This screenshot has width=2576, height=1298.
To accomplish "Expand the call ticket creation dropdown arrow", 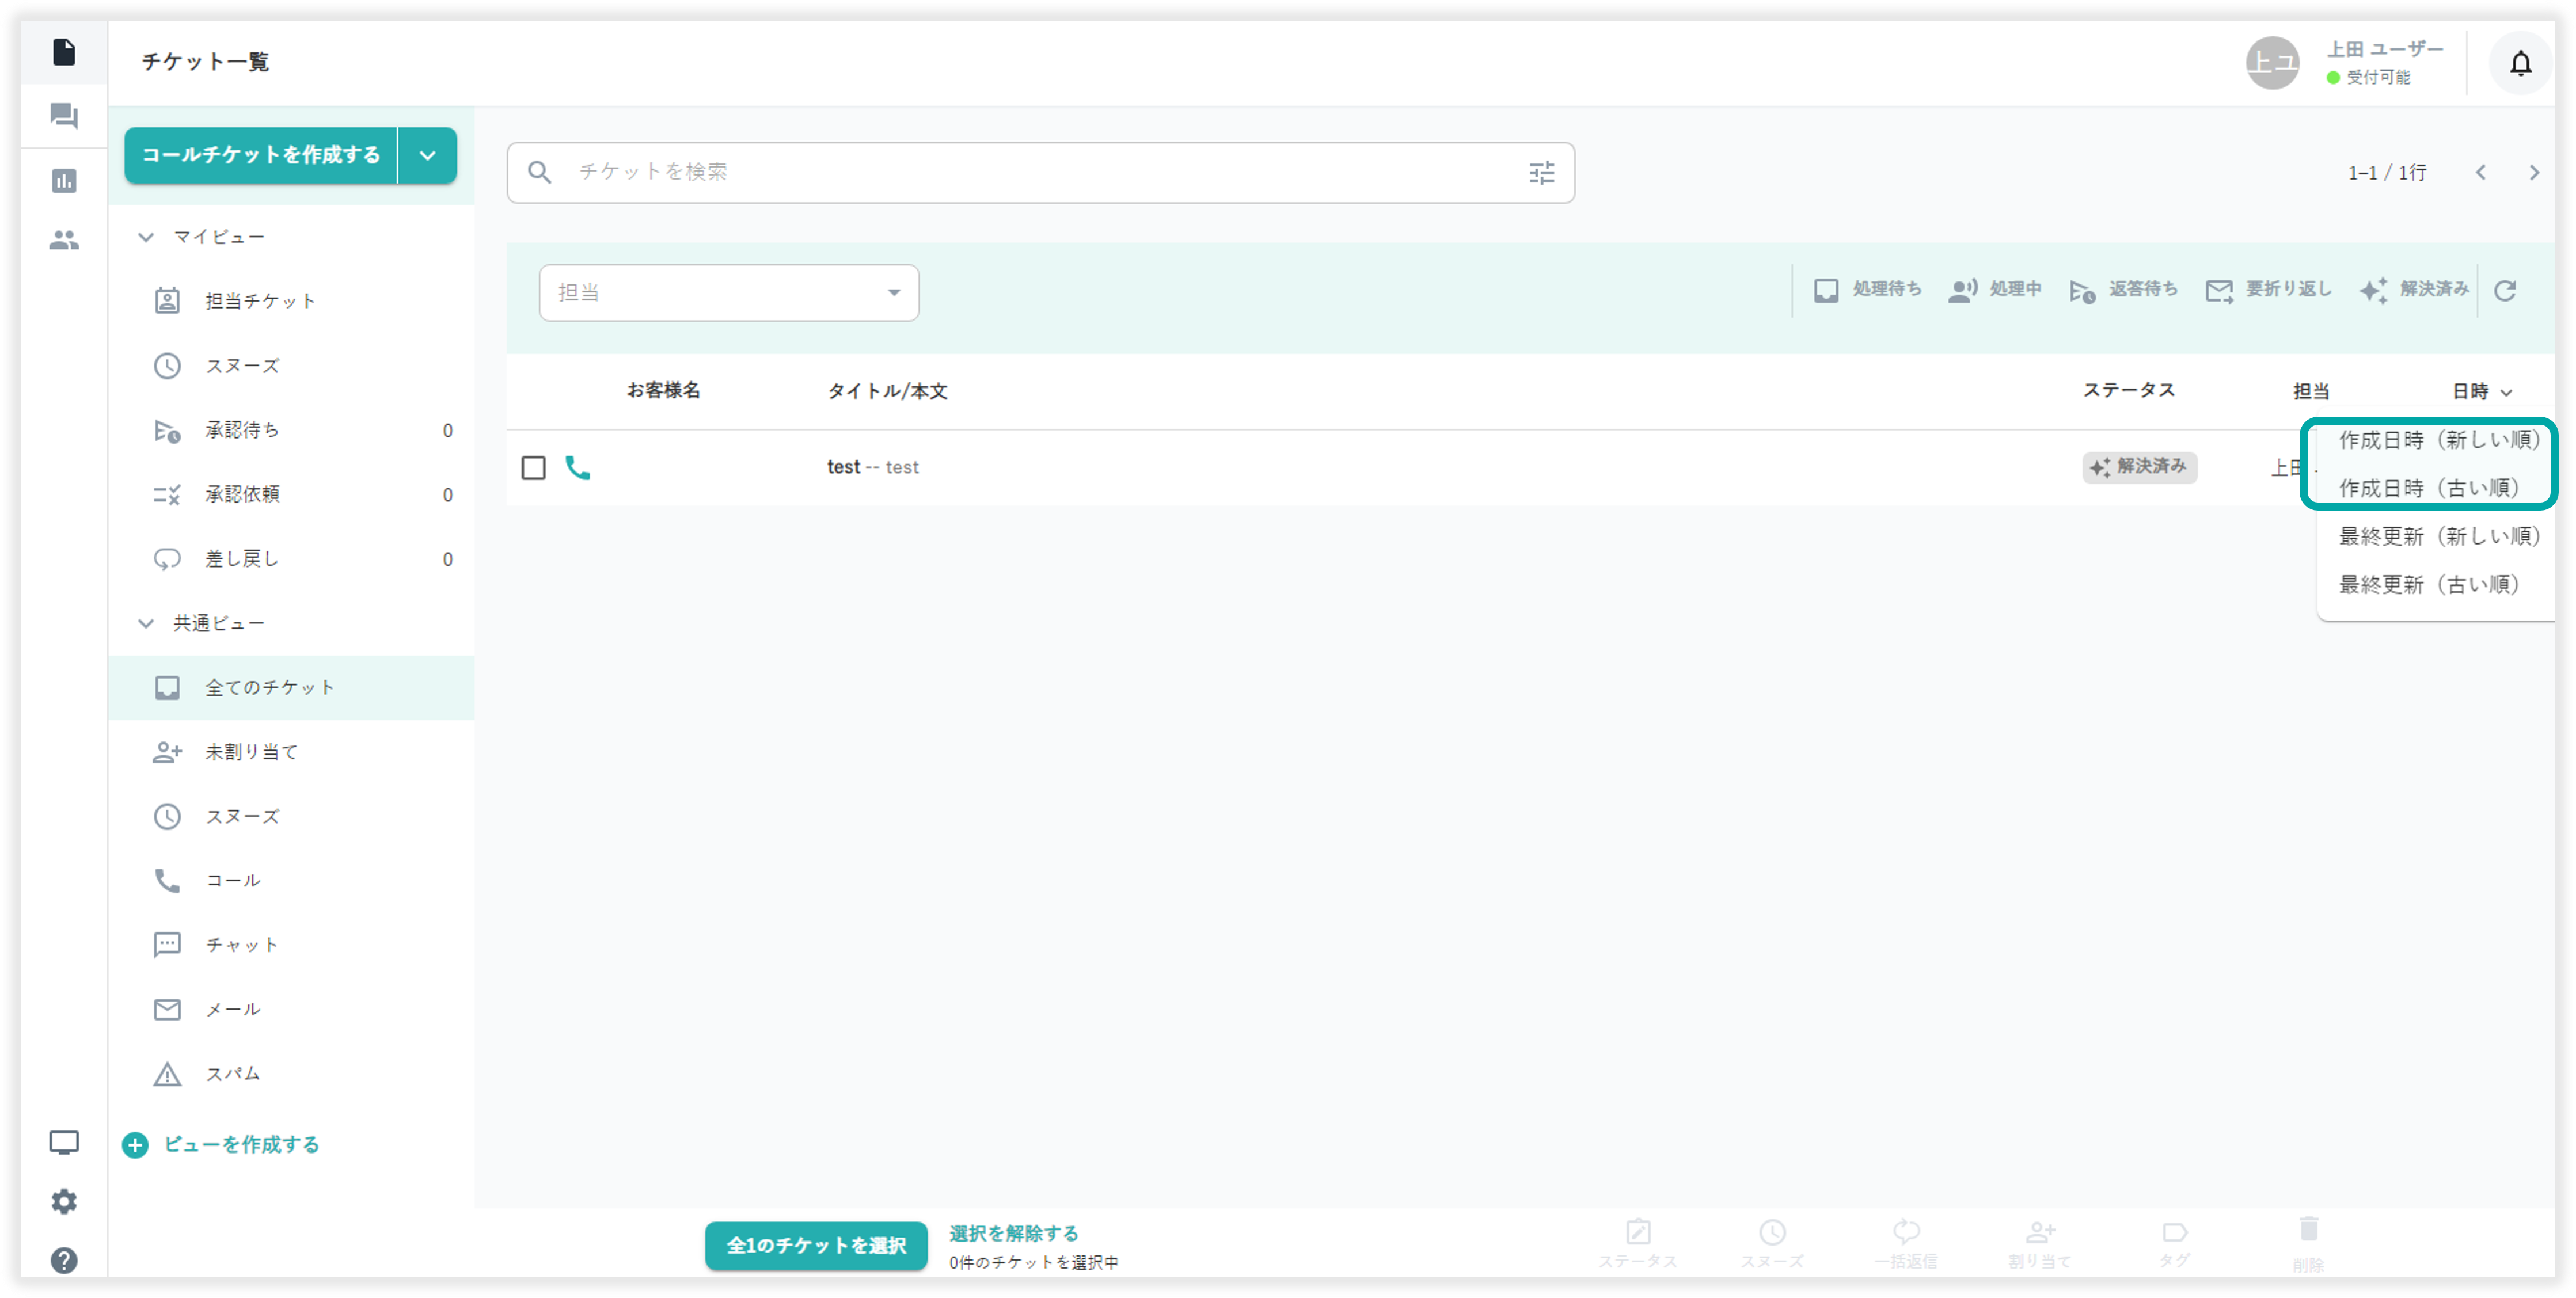I will pyautogui.click(x=427, y=155).
